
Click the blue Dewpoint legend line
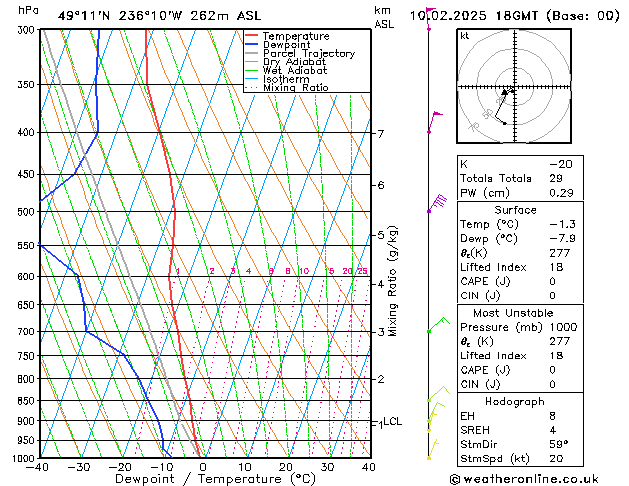point(251,45)
